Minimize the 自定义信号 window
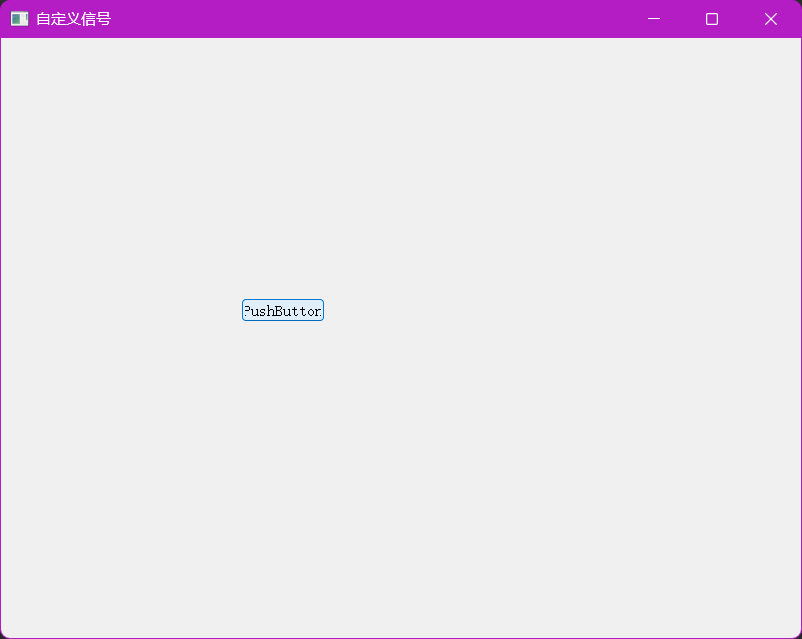The width and height of the screenshot is (802, 639). 654,19
